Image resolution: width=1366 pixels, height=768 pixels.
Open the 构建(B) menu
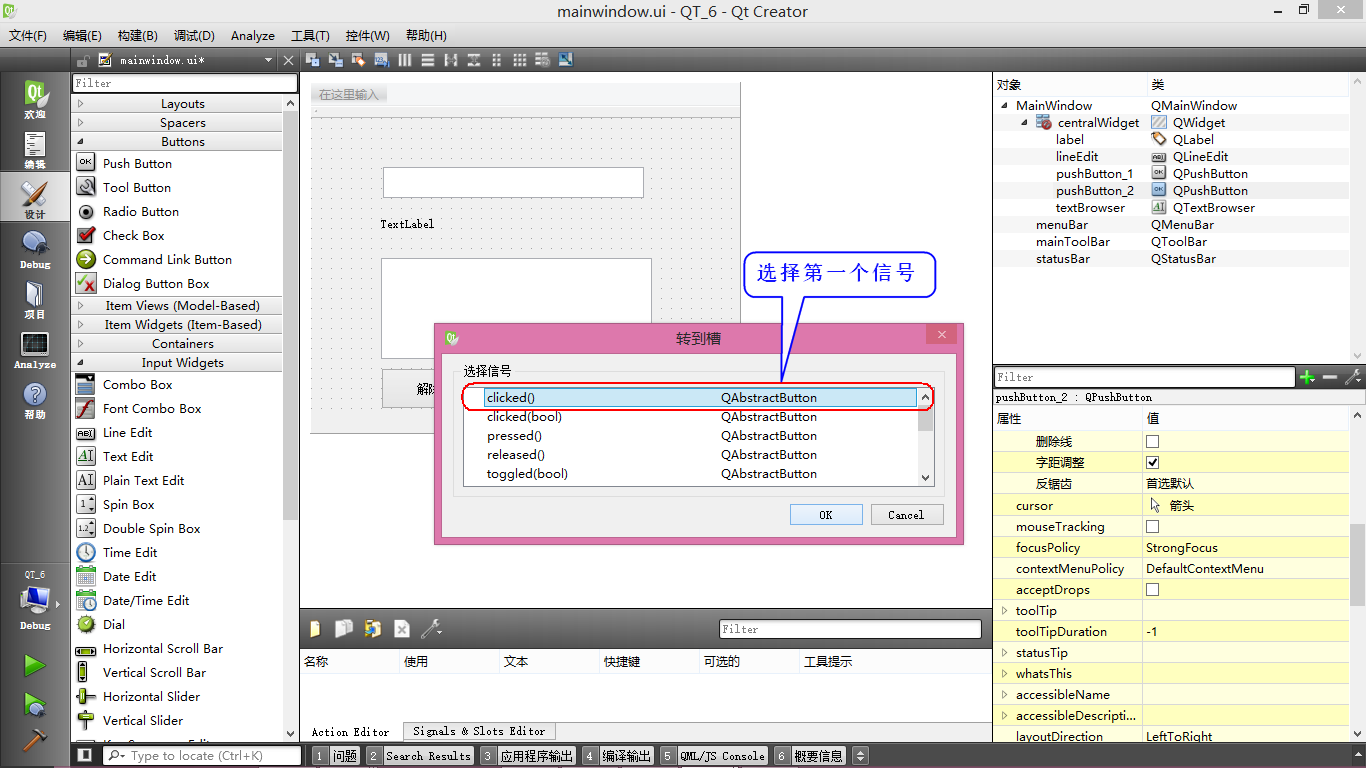tap(137, 35)
